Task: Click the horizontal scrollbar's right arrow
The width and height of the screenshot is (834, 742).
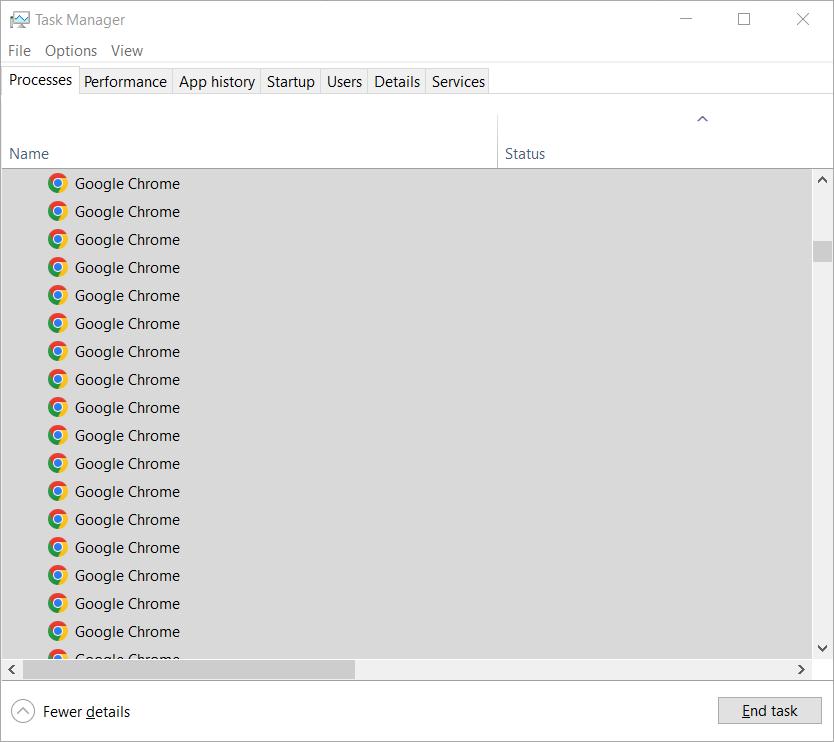Action: click(x=801, y=669)
